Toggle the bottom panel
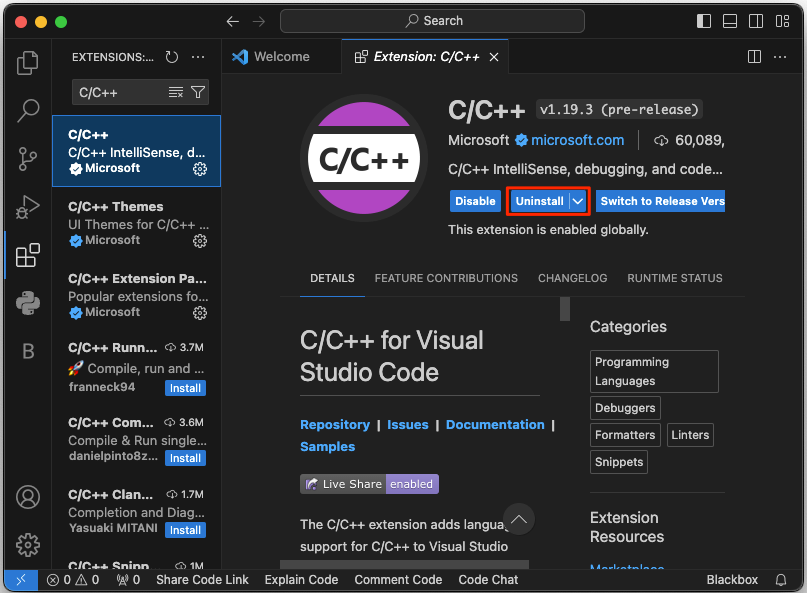807x593 pixels. point(730,21)
